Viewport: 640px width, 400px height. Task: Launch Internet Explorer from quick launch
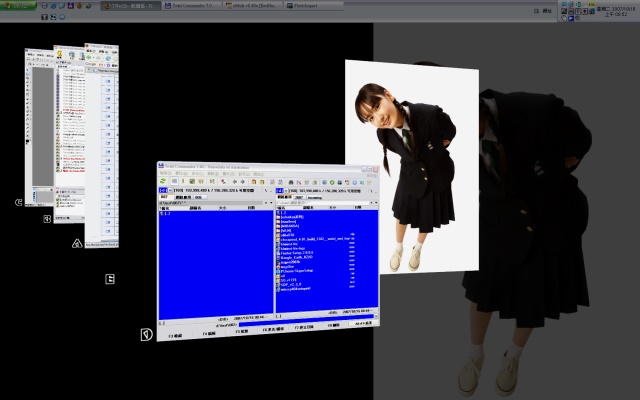pos(53,6)
